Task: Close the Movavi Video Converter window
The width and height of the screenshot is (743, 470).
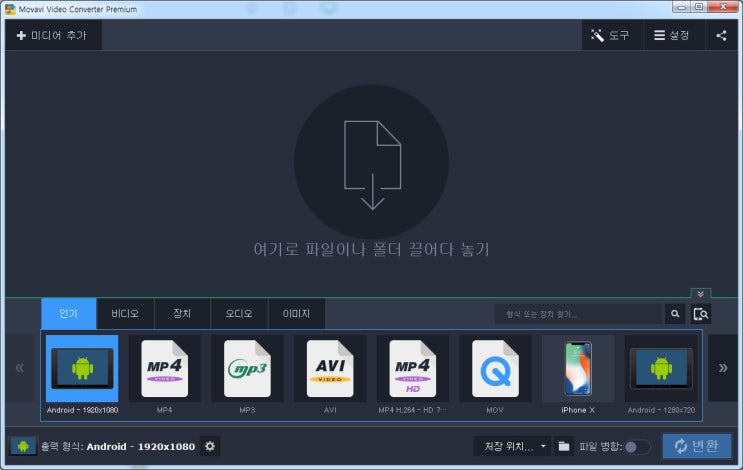Action: [x=723, y=7]
